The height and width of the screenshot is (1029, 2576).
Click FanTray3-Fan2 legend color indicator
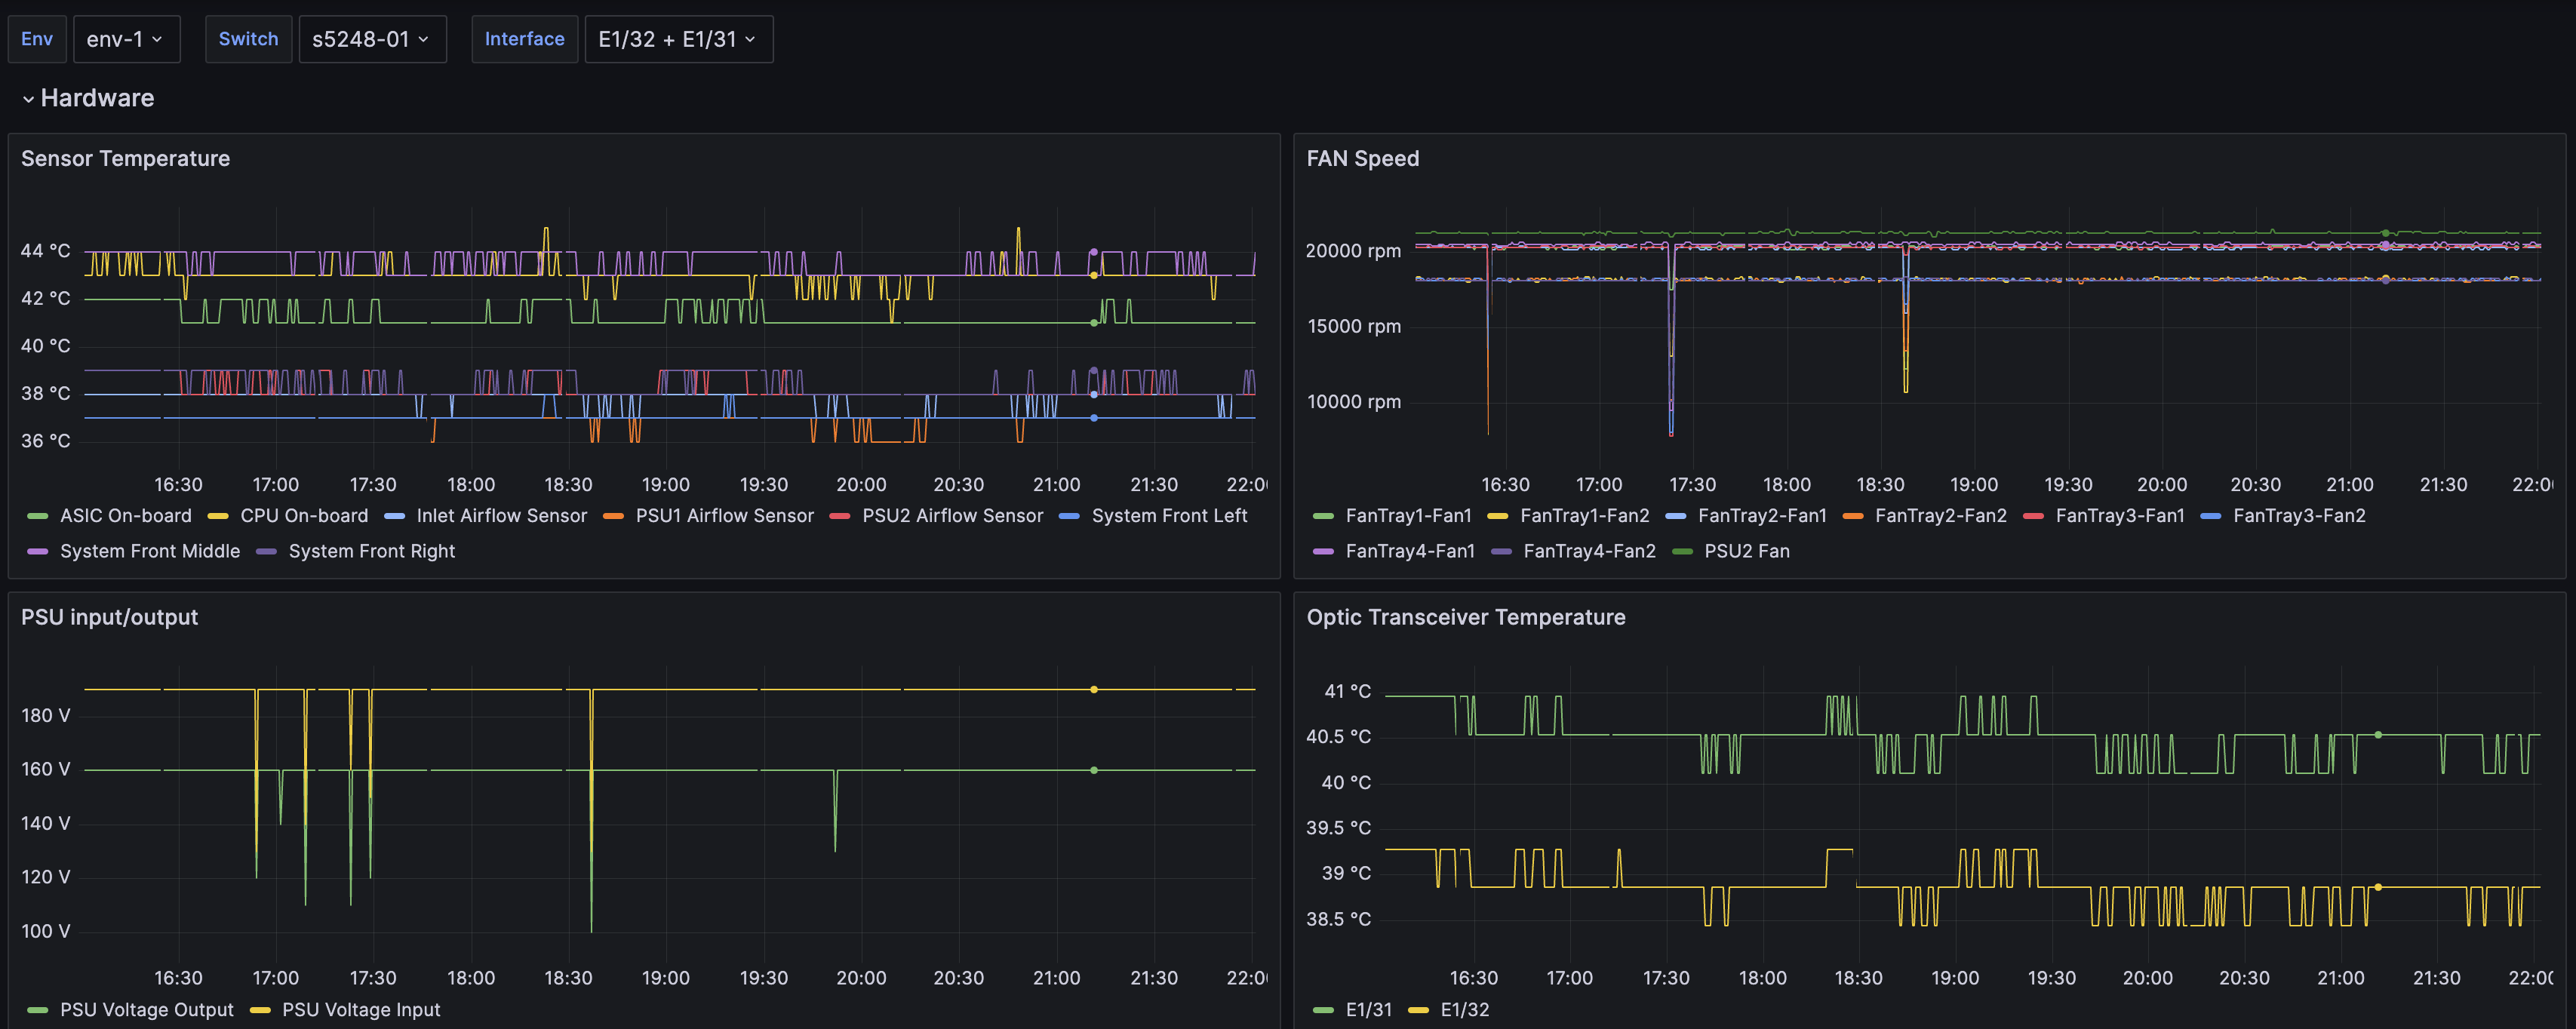[x=2211, y=516]
